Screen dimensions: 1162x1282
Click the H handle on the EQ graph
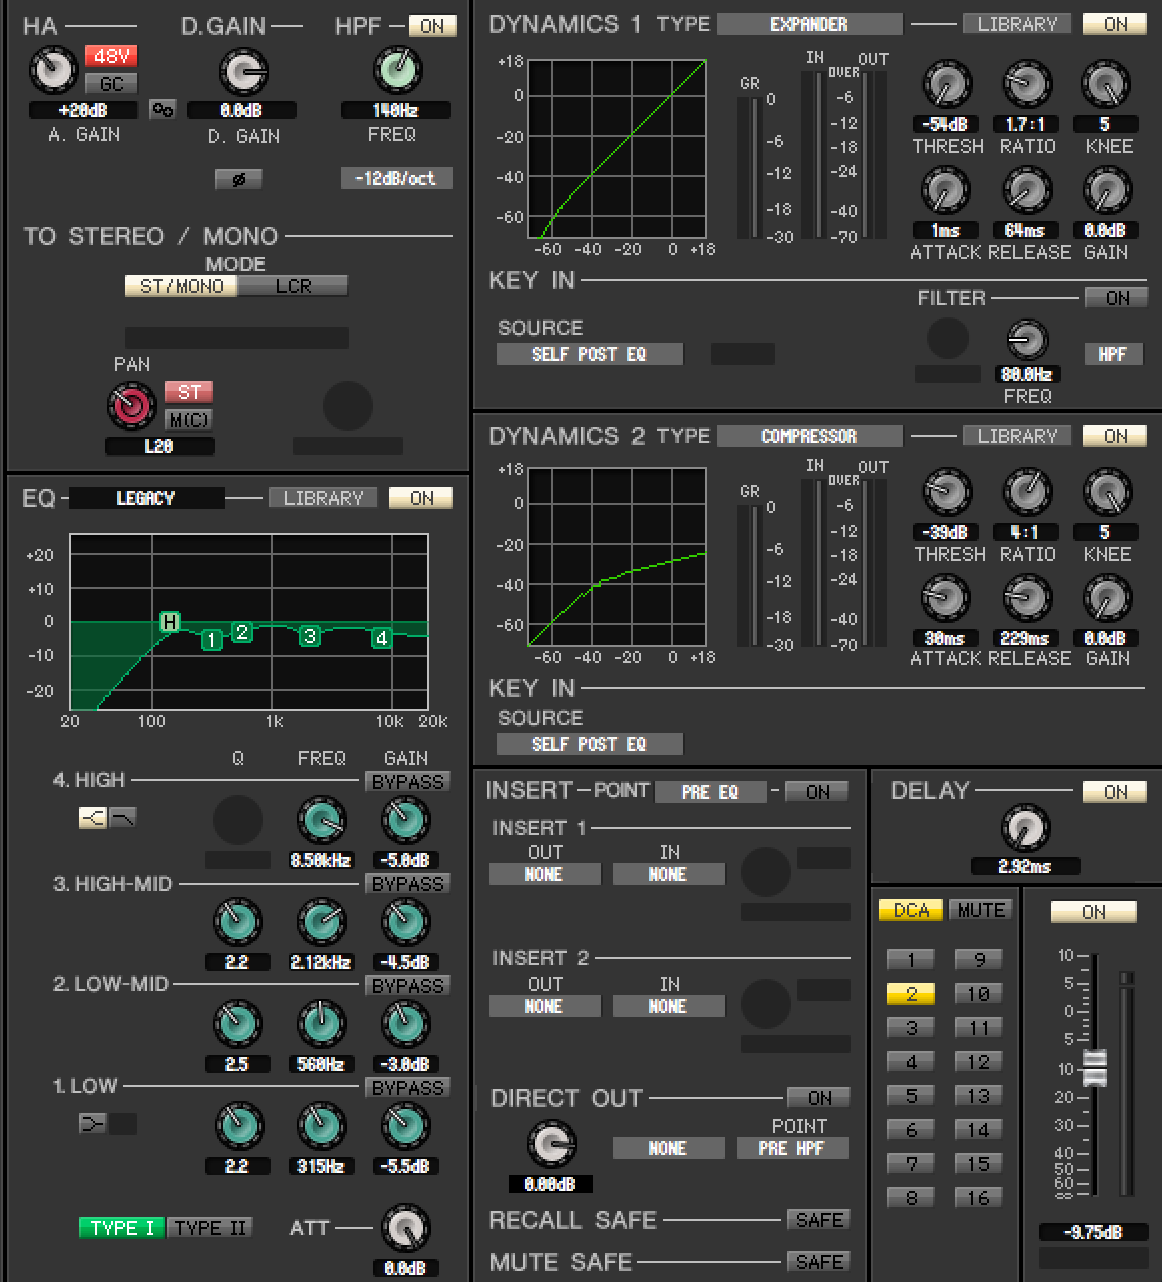(170, 623)
